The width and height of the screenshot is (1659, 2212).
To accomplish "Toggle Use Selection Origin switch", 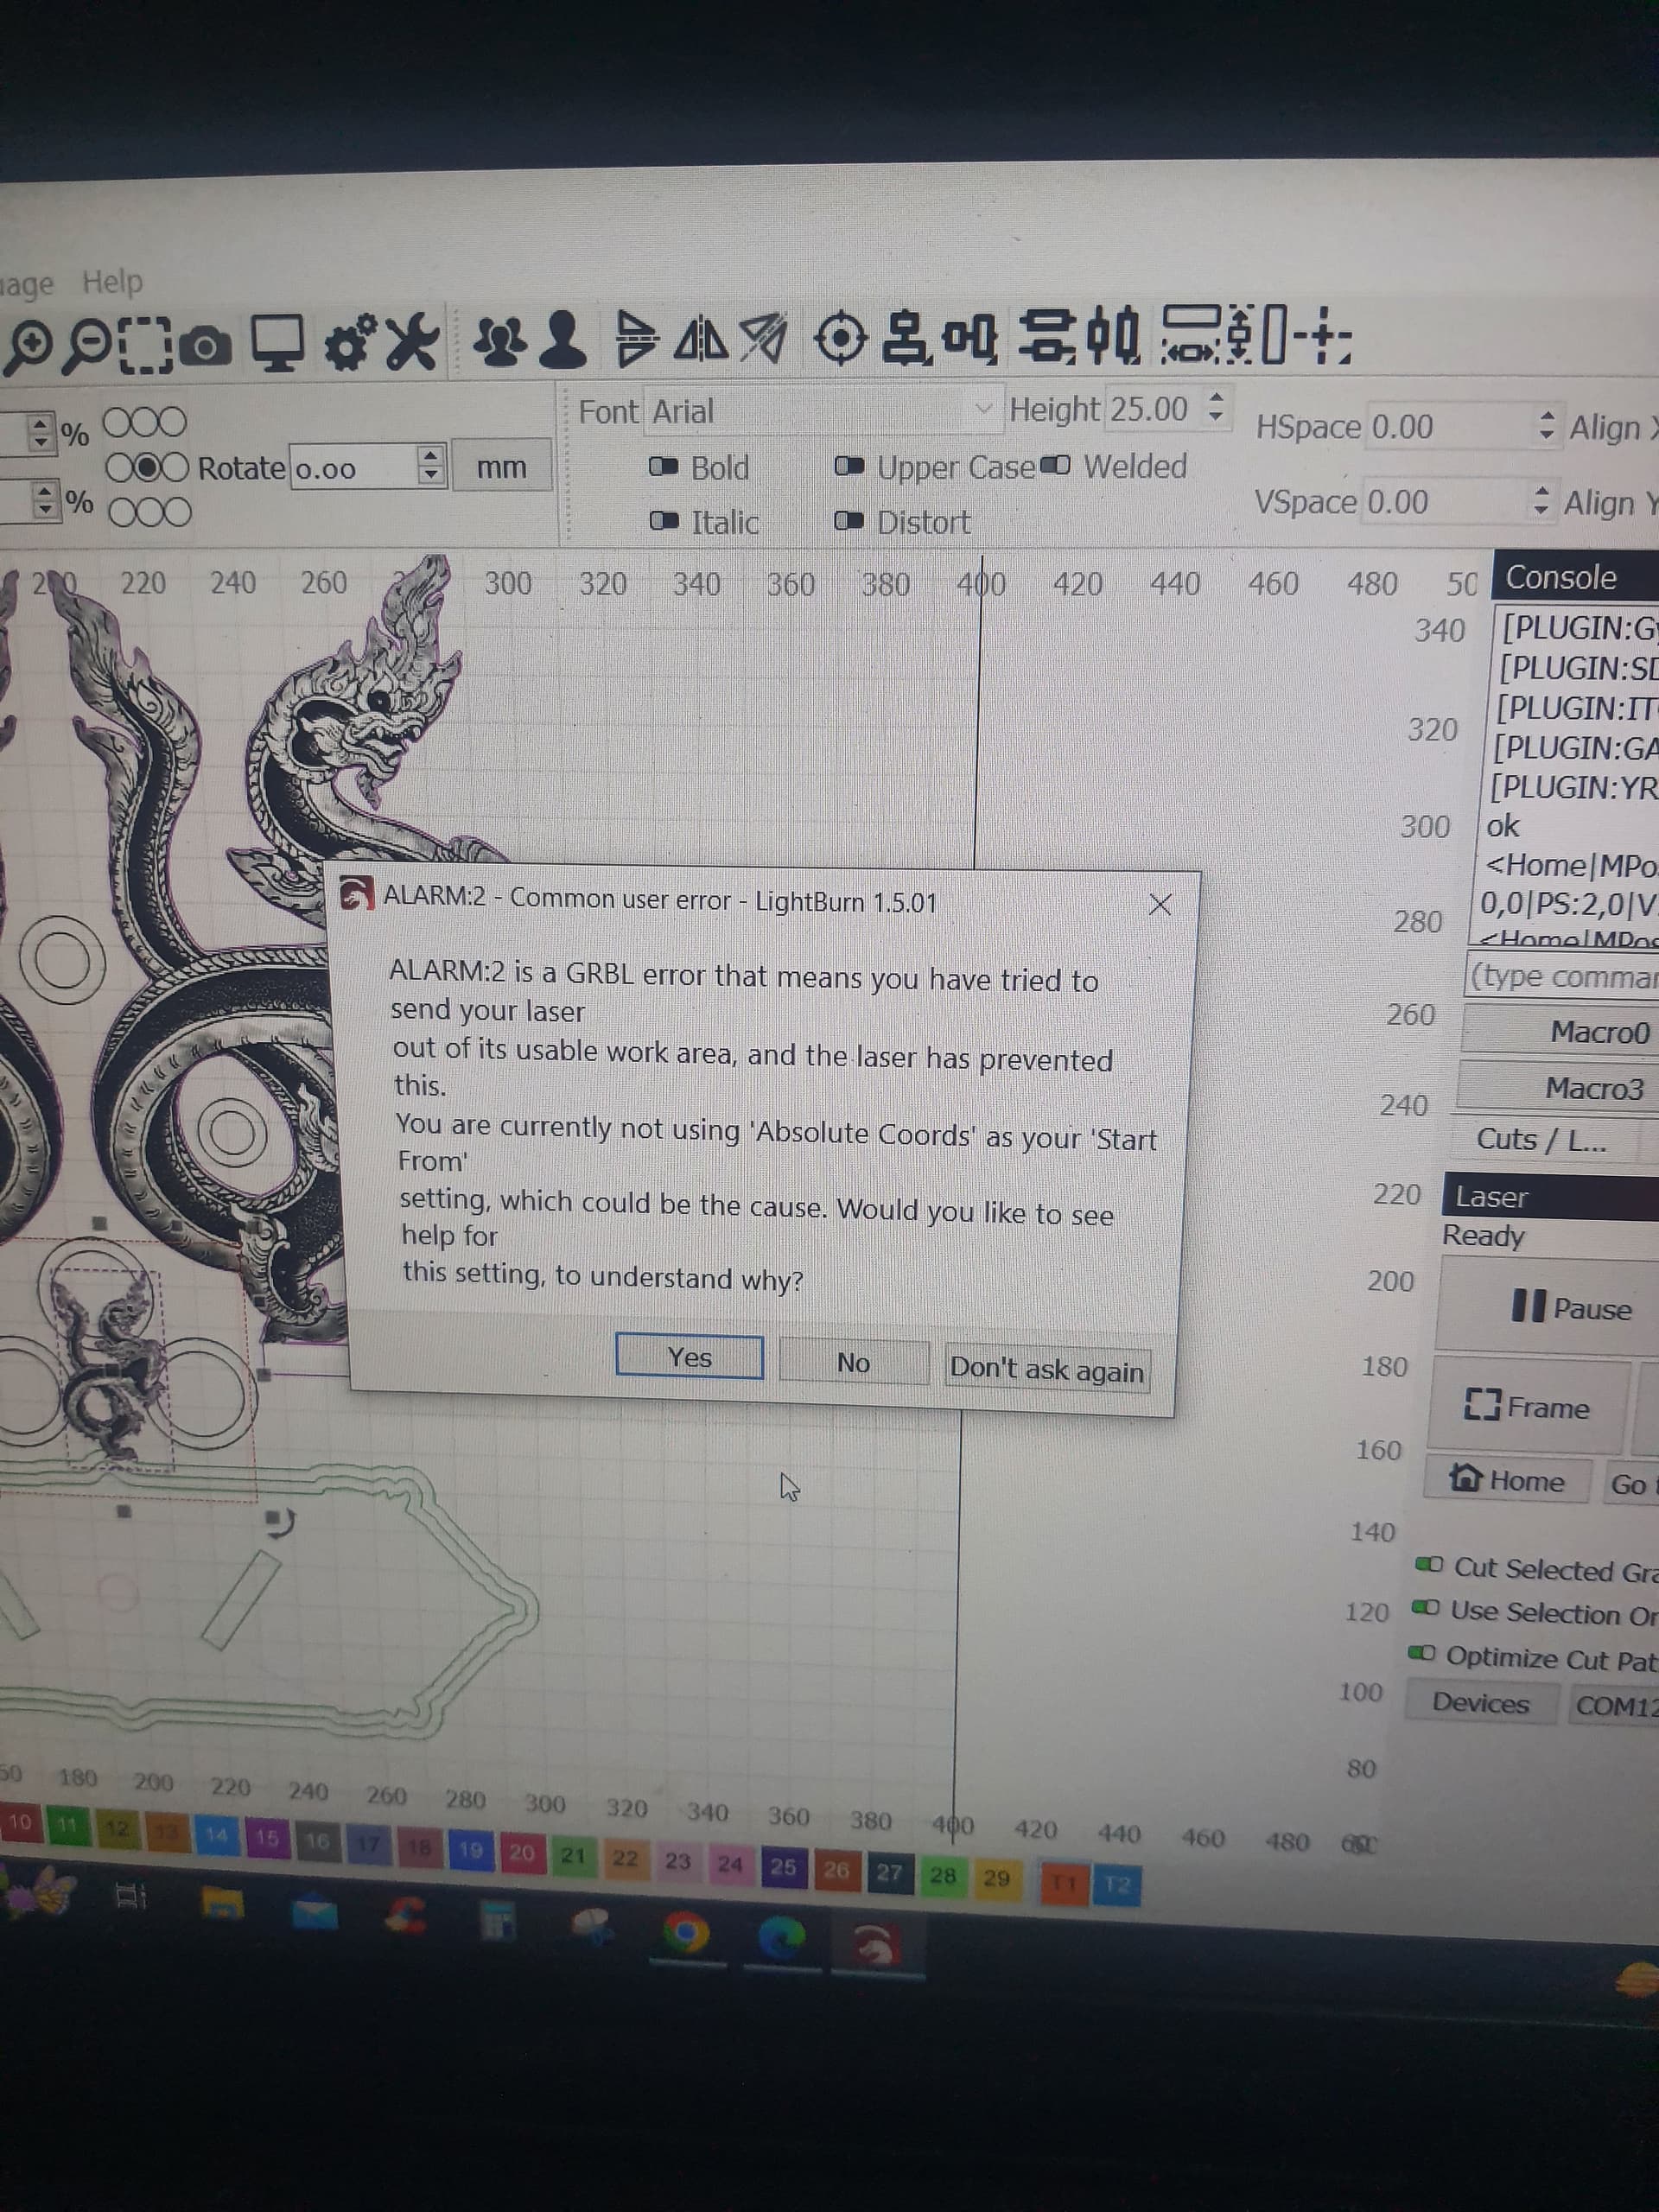I will click(1425, 1608).
